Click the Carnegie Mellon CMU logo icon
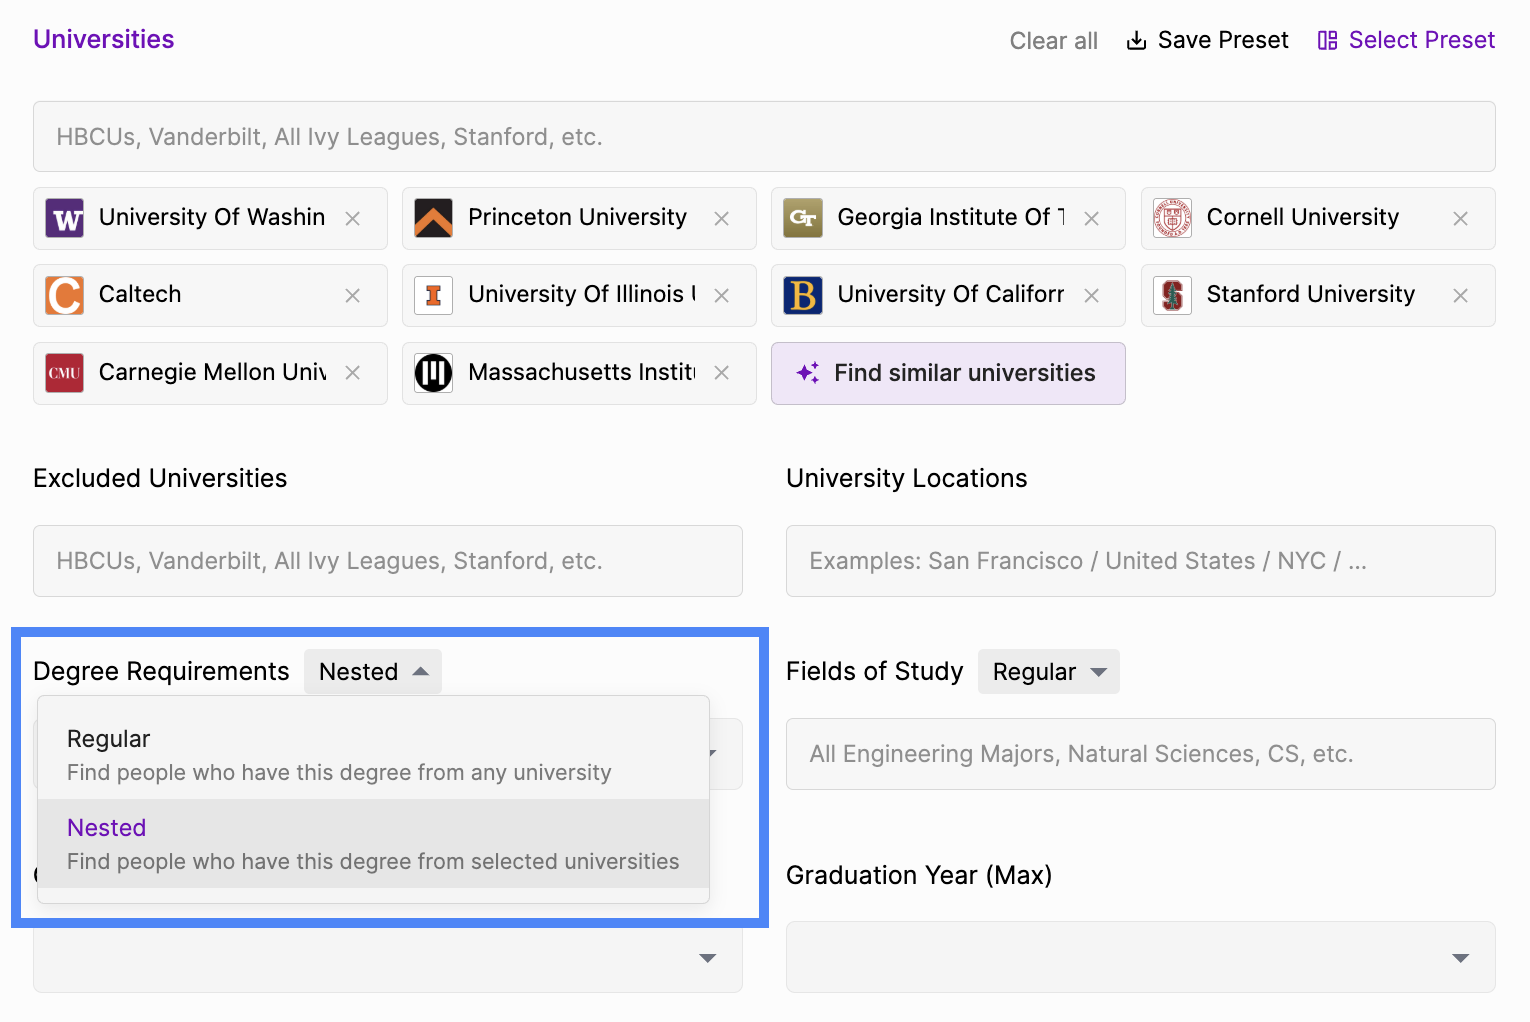Viewport: 1530px width, 1022px height. coord(65,373)
